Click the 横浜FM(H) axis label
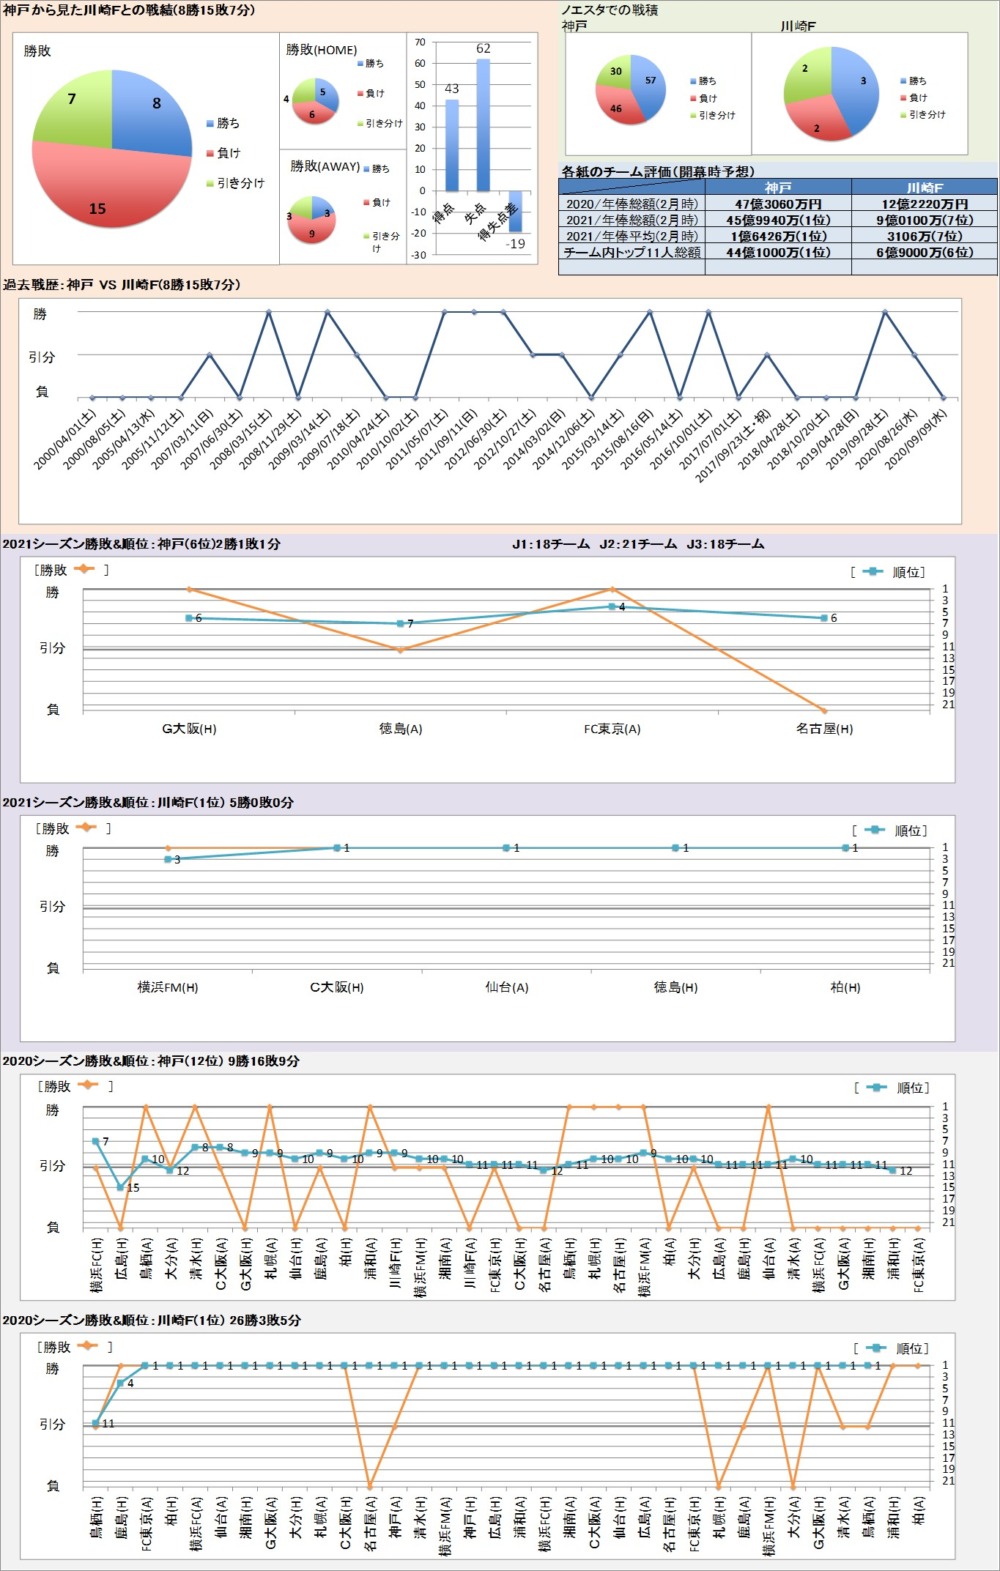This screenshot has width=1000, height=1571. [x=167, y=987]
